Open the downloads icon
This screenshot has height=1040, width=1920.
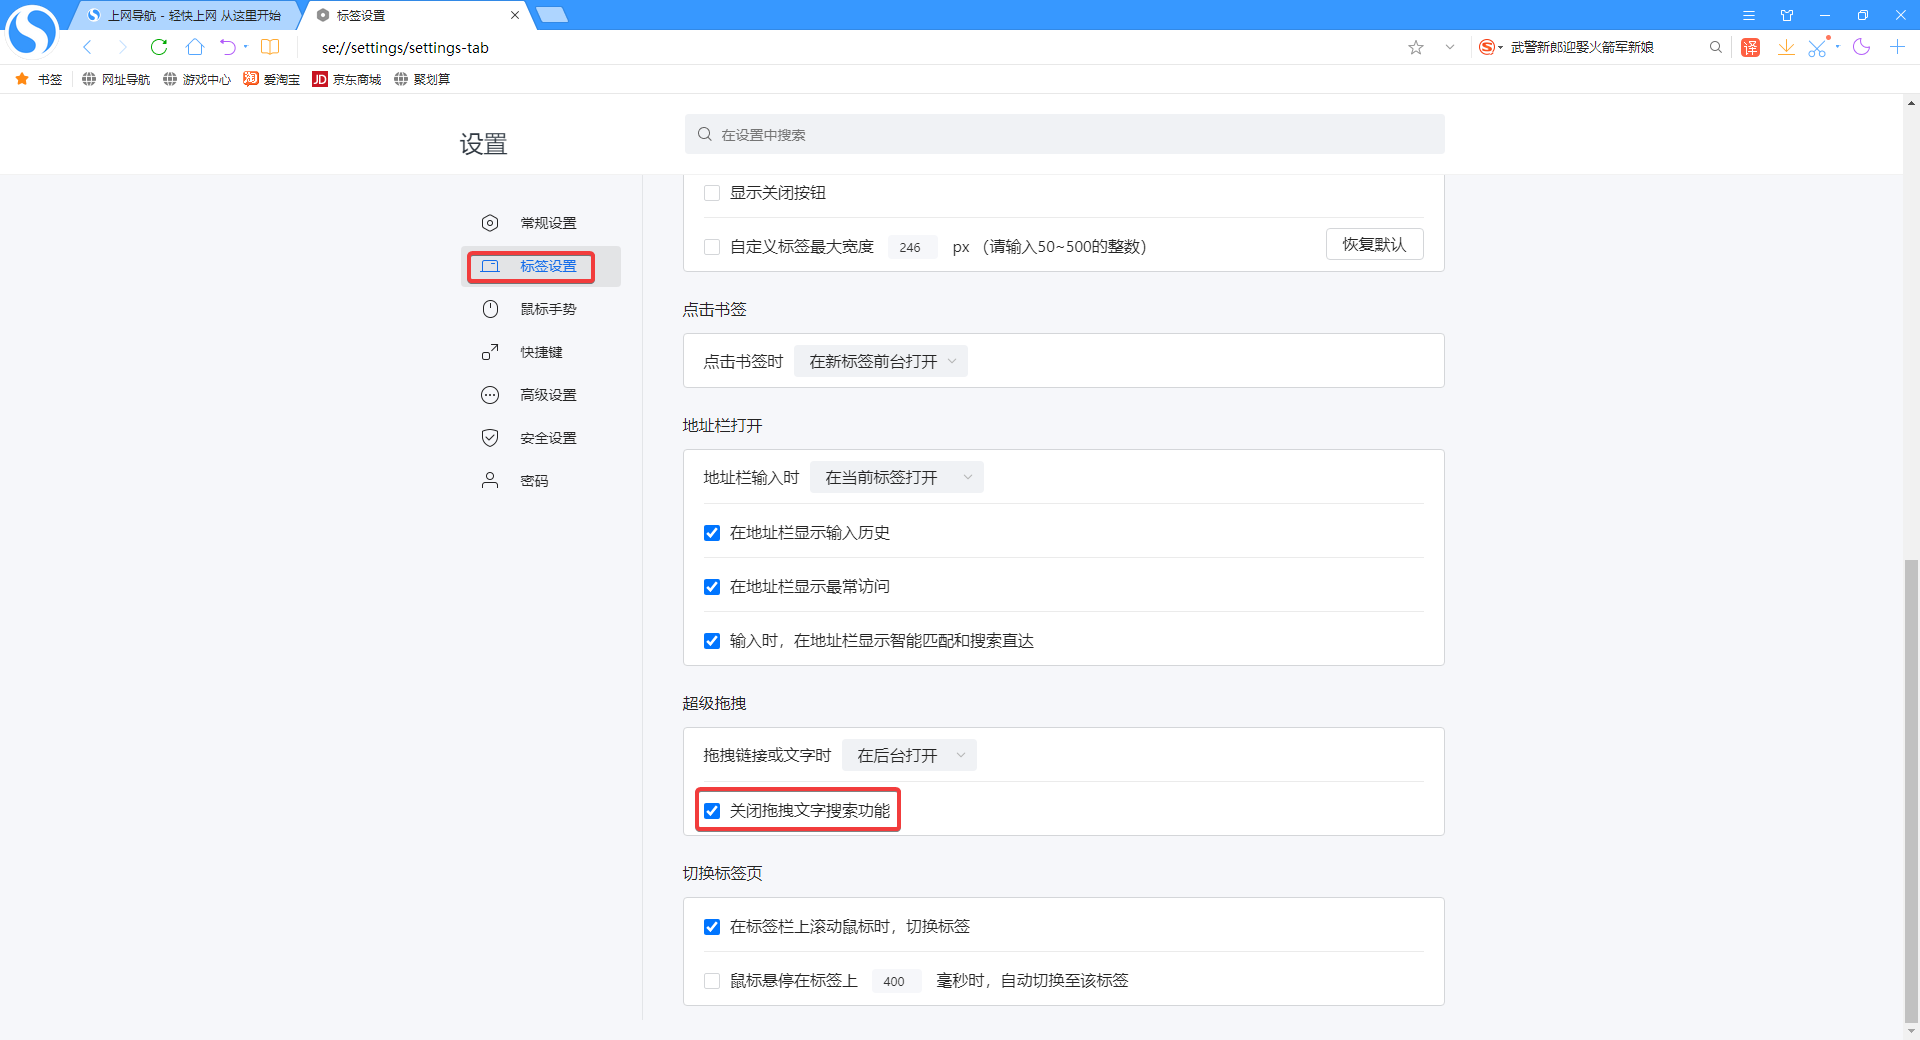tap(1786, 47)
